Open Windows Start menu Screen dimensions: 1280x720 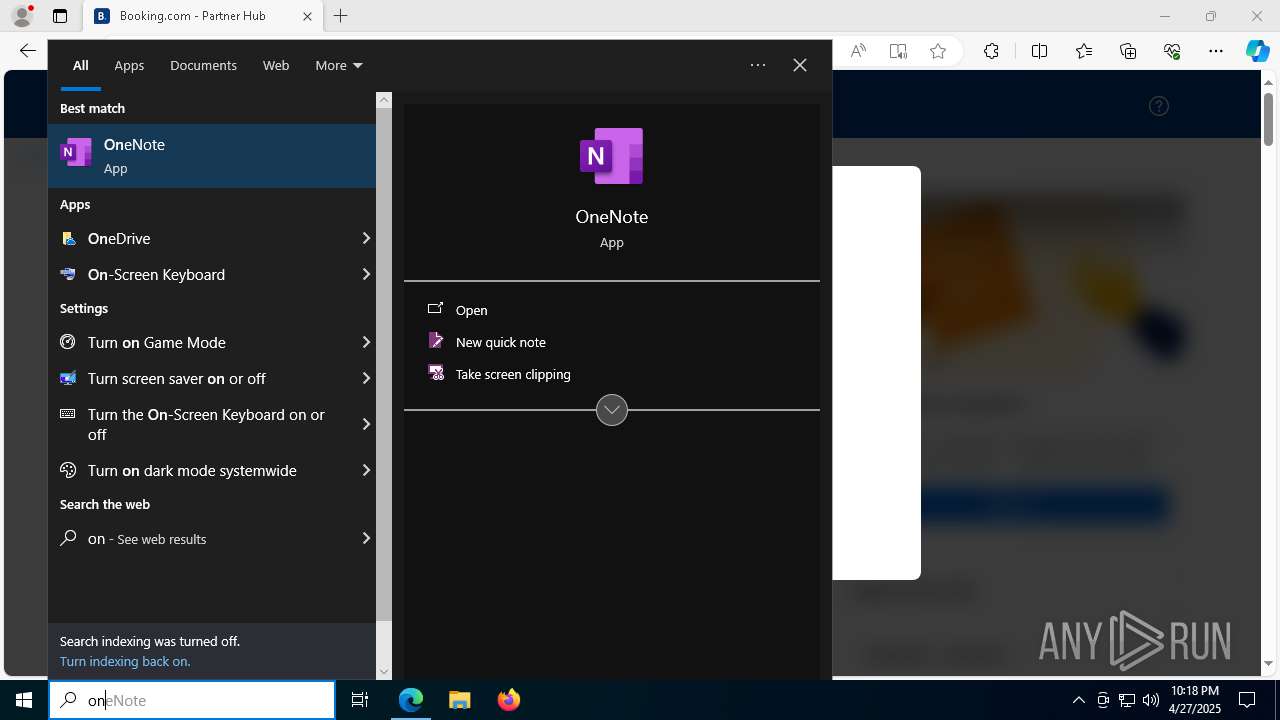point(24,700)
